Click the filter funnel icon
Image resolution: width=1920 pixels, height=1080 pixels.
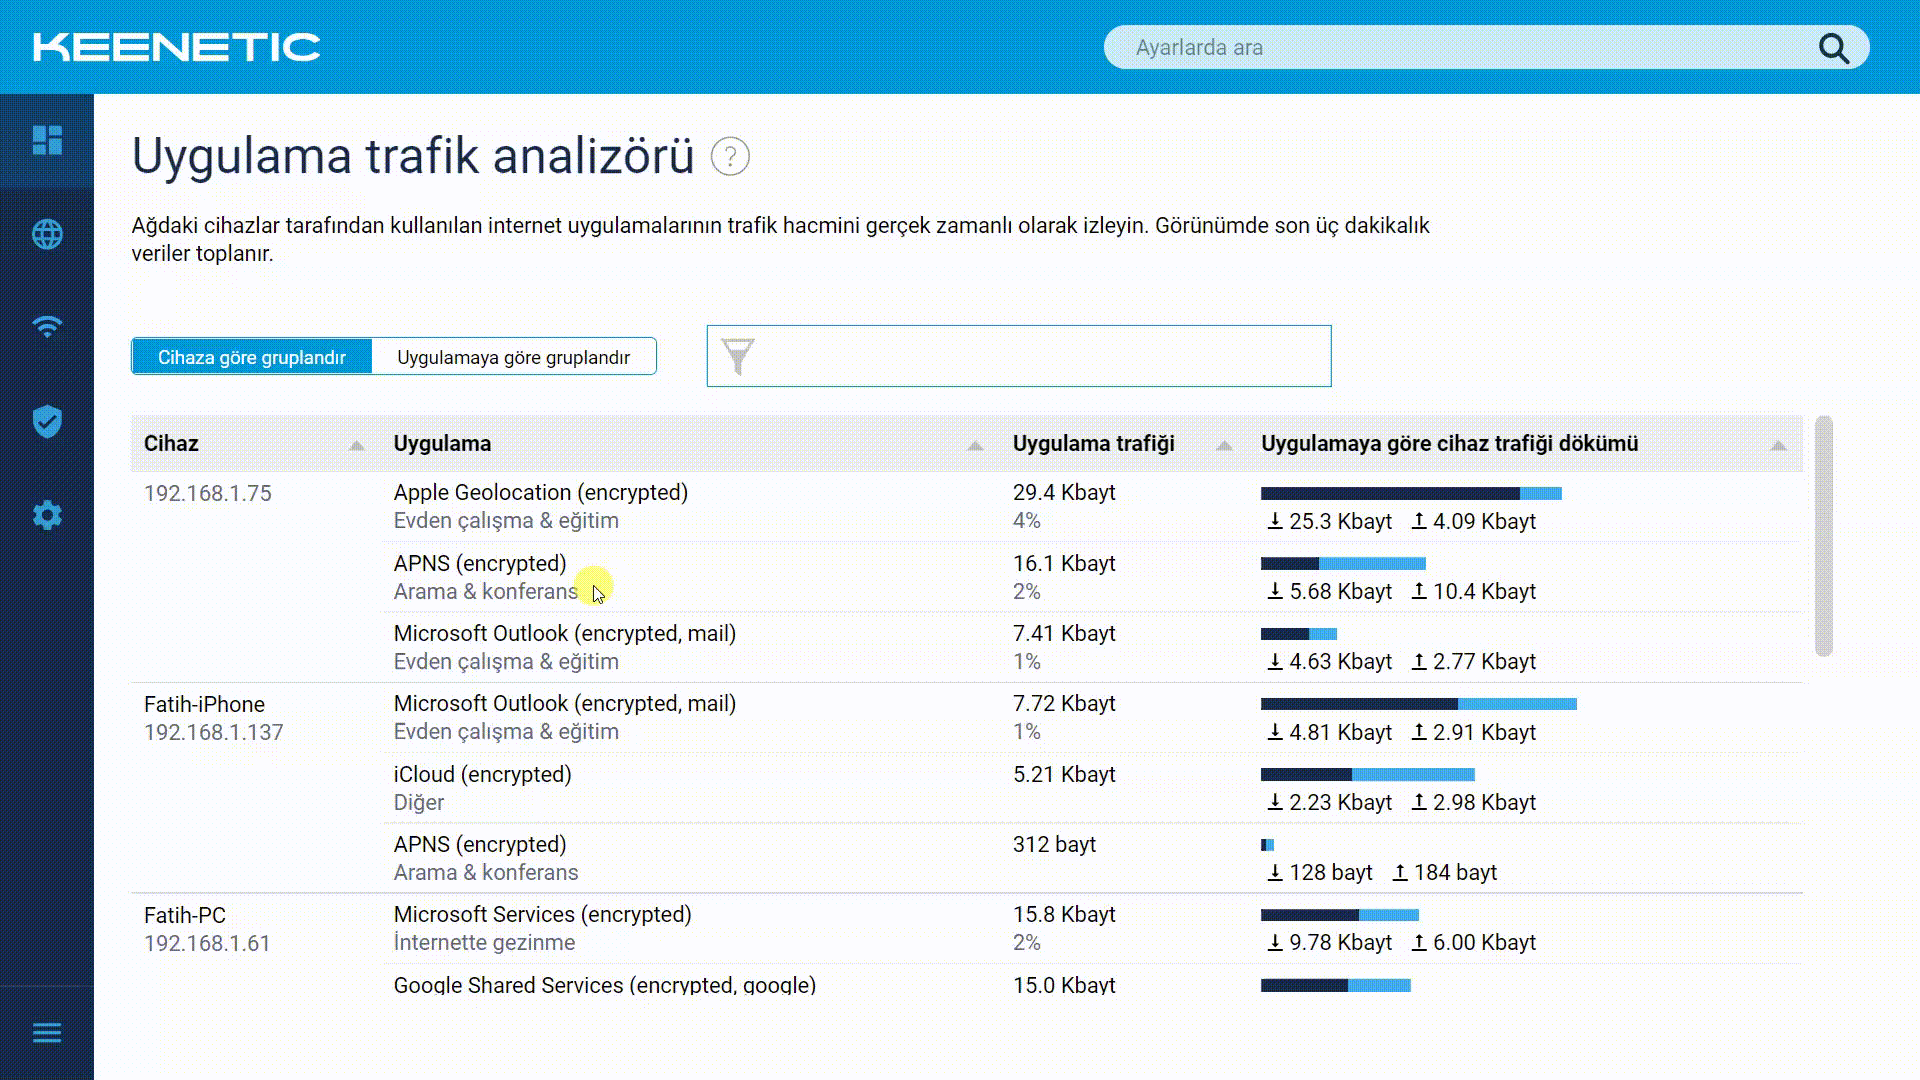[x=738, y=356]
